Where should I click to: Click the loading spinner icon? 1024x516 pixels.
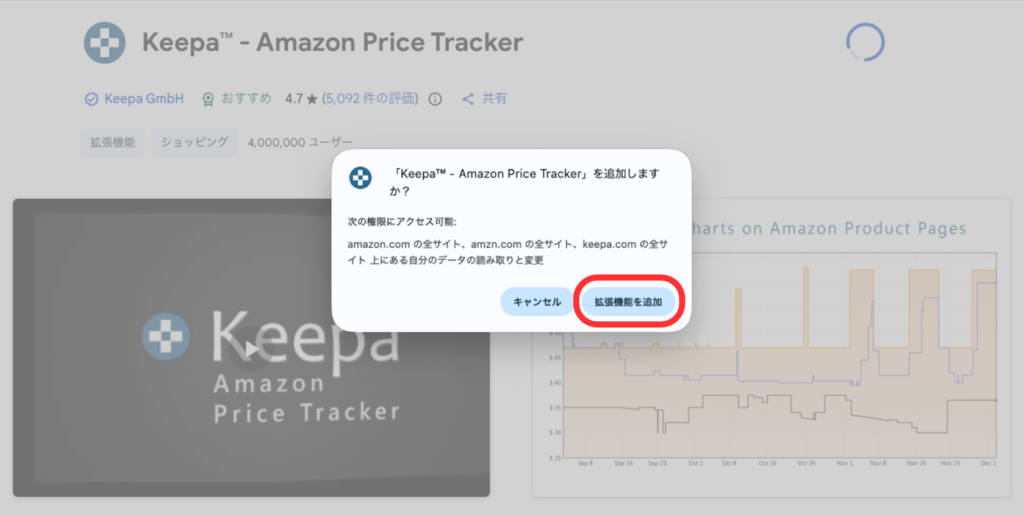(865, 42)
